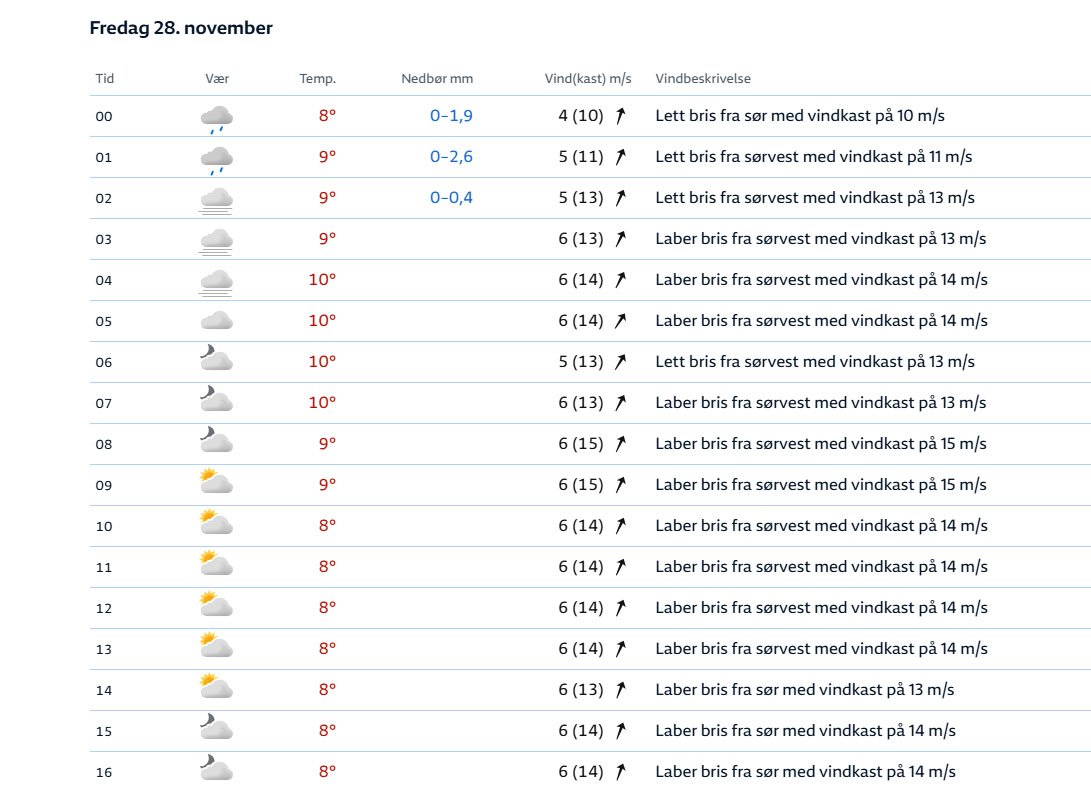Screen dimensions: 1091x791
Task: Click wind speed 6 (15) at 09
Action: pyautogui.click(x=580, y=485)
